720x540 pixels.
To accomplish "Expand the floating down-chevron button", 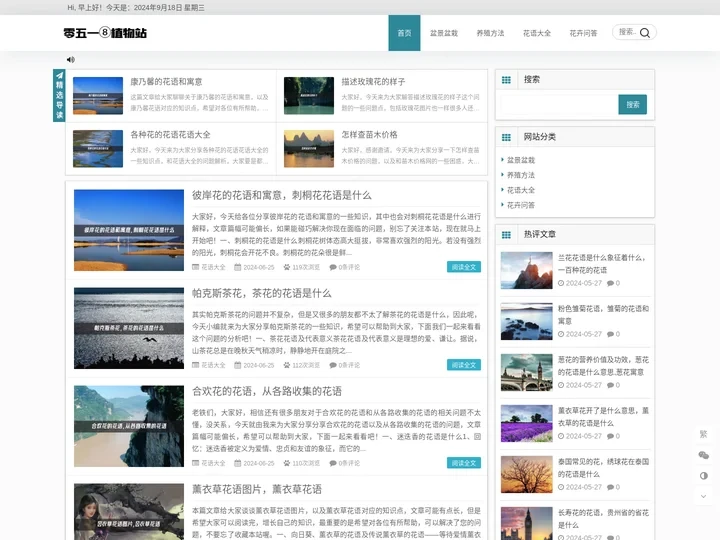I will coord(703,496).
